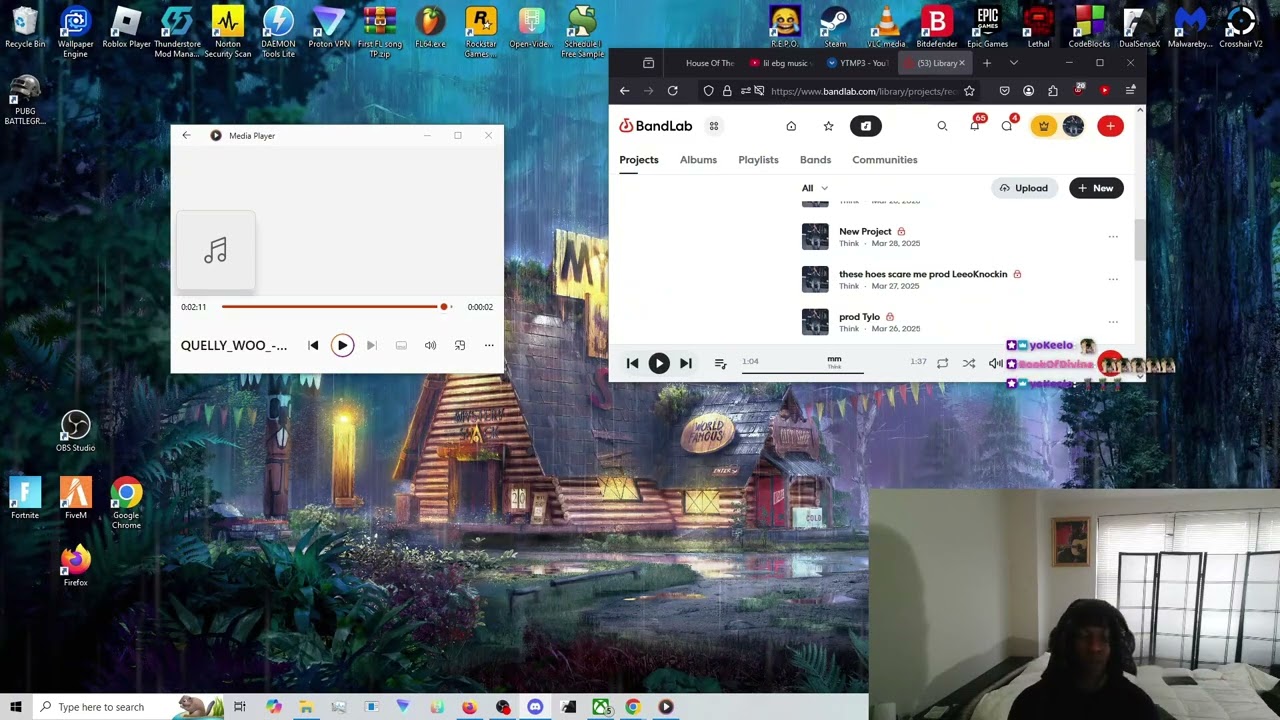Click the yellow crown membership icon
1280x720 pixels.
pyautogui.click(x=1043, y=126)
